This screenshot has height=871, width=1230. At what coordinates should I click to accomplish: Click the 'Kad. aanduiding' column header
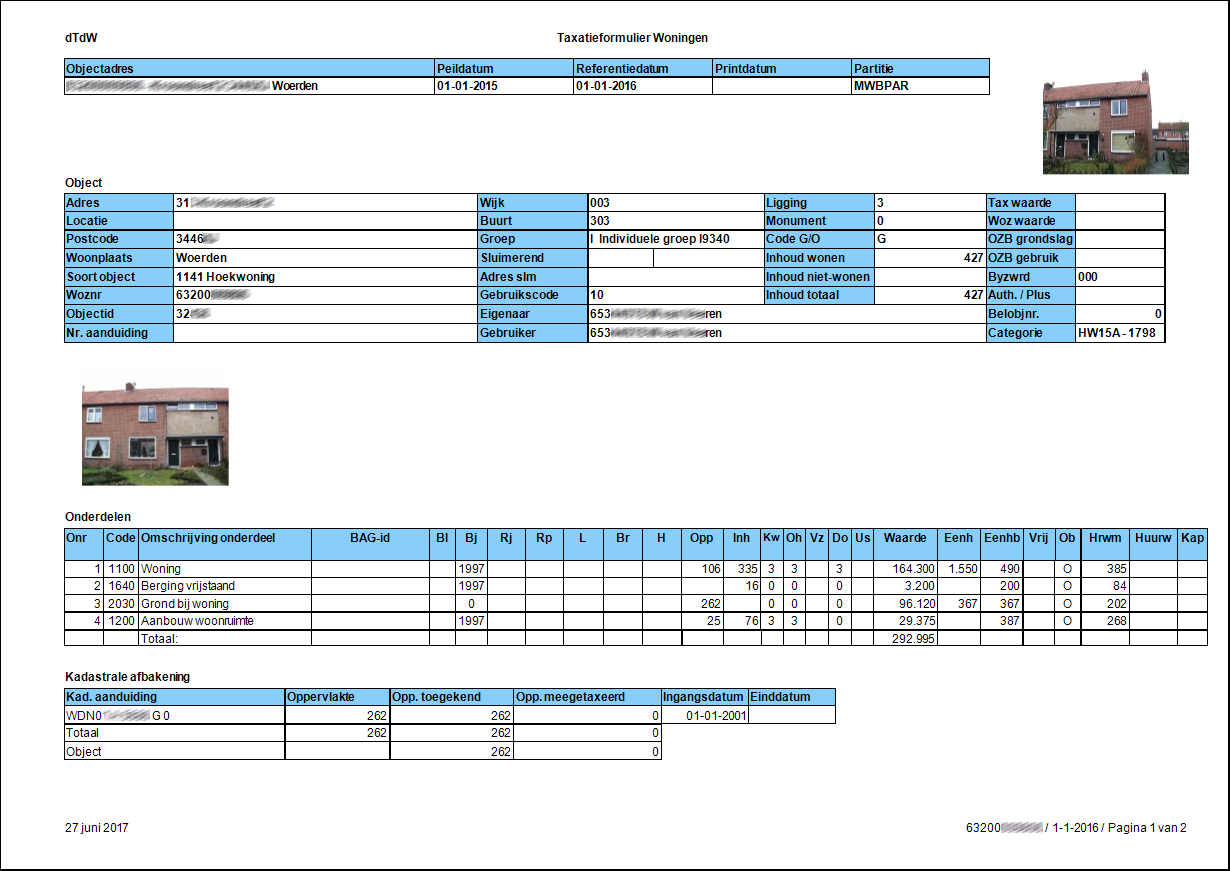174,697
